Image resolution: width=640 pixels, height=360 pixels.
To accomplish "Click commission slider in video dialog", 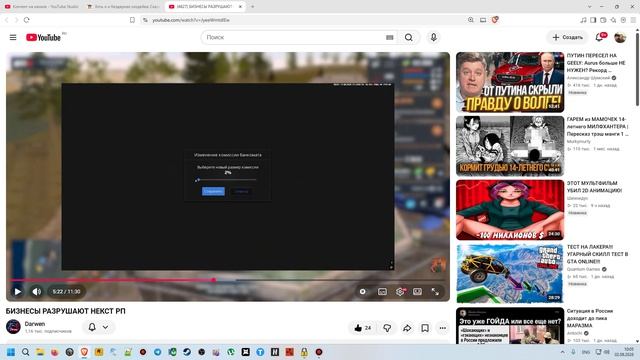I will (227, 180).
